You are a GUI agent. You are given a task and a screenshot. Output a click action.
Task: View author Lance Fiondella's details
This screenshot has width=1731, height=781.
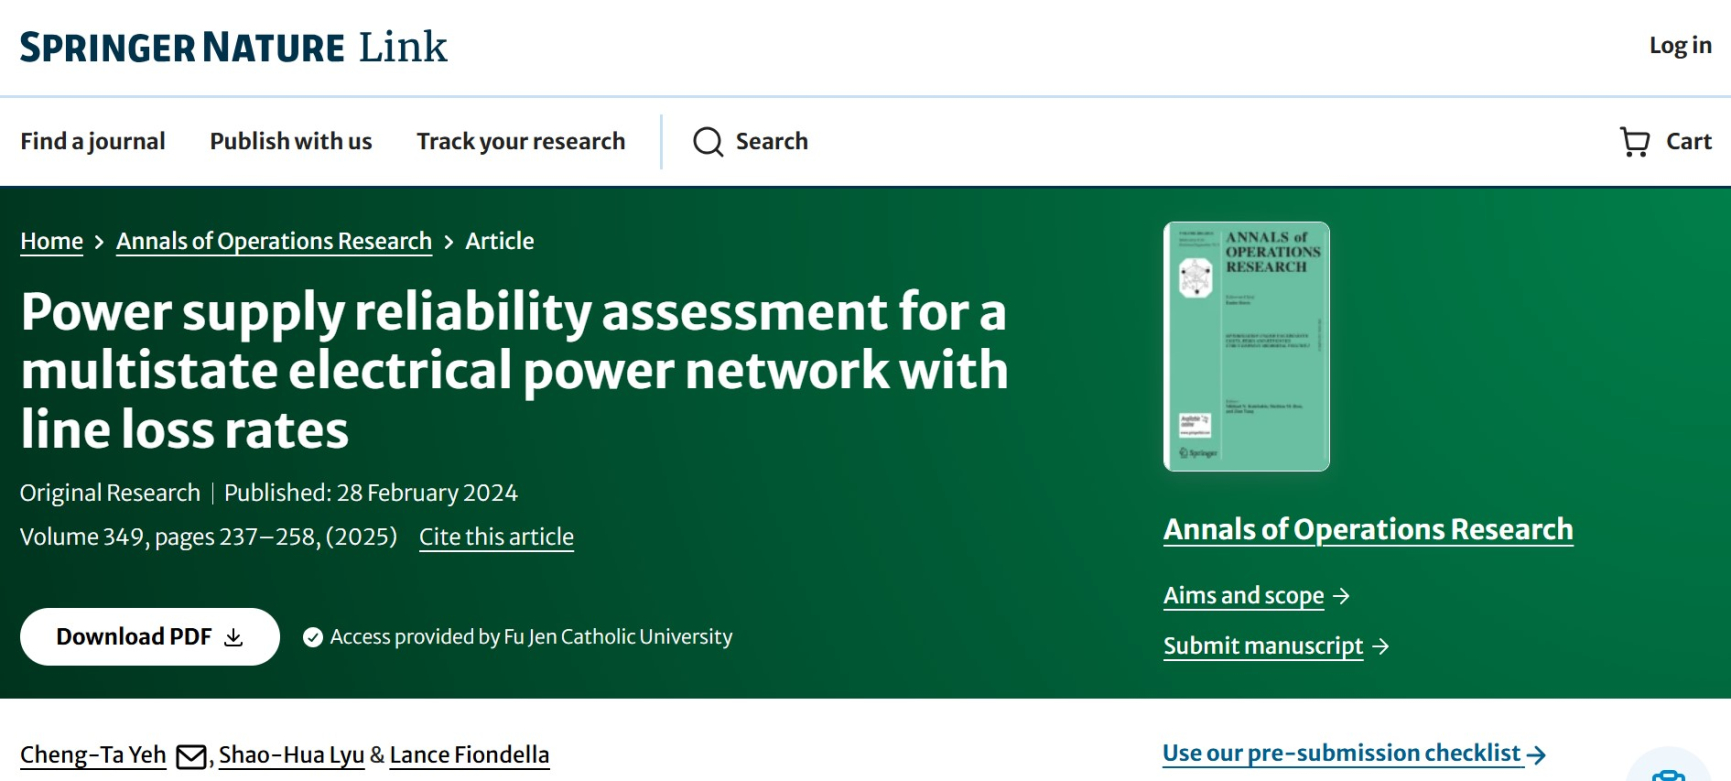(469, 755)
